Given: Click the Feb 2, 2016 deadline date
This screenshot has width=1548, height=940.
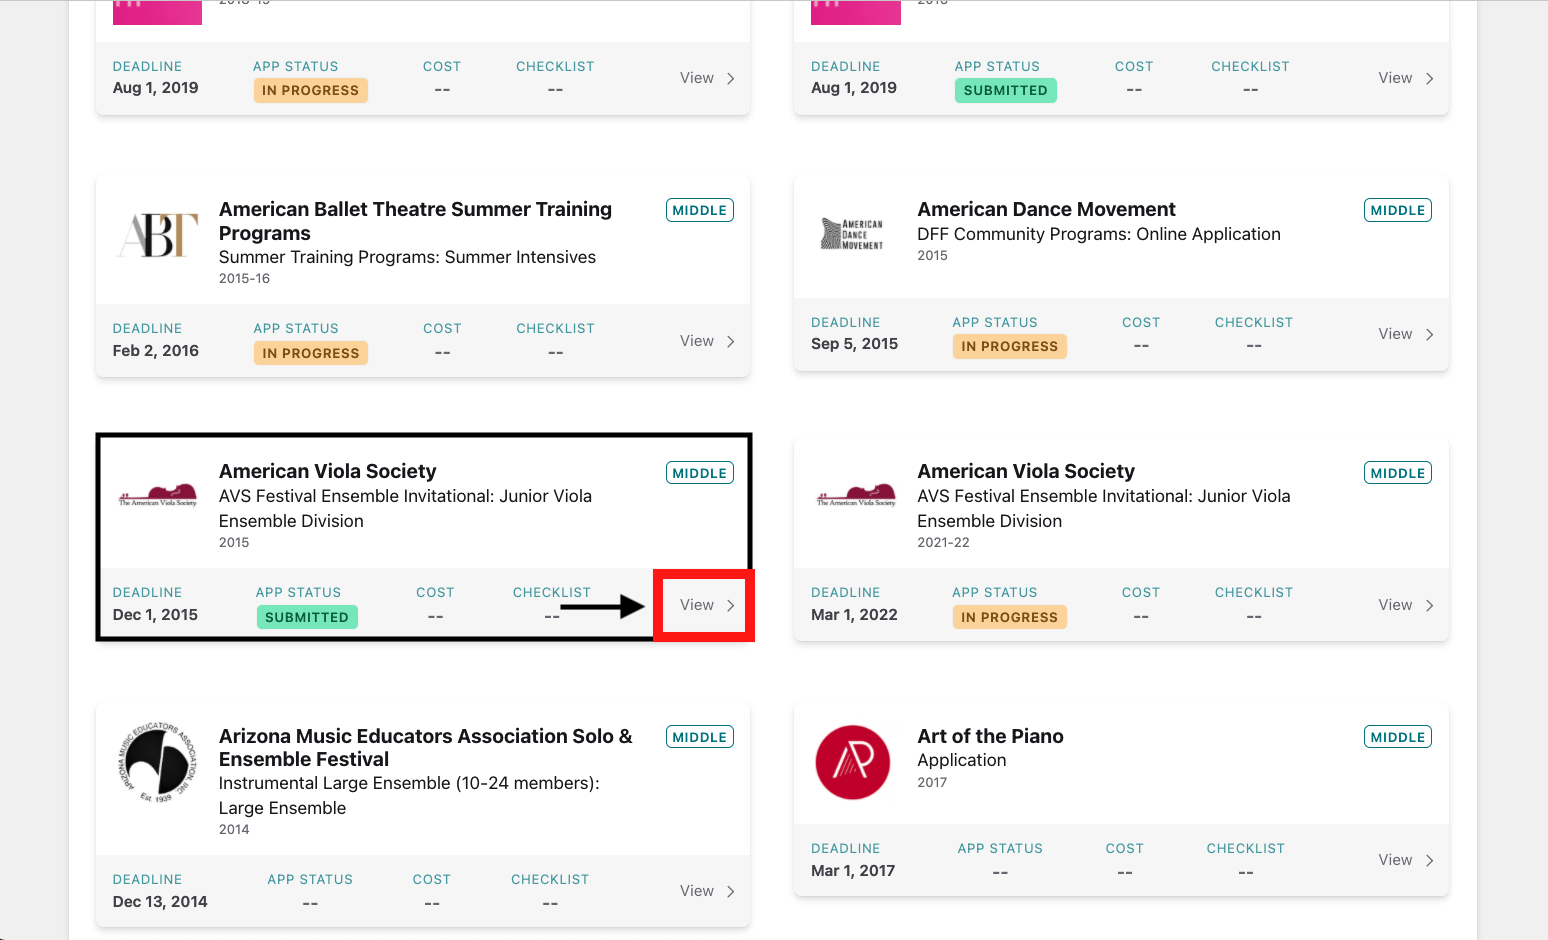Looking at the screenshot, I should click(156, 350).
